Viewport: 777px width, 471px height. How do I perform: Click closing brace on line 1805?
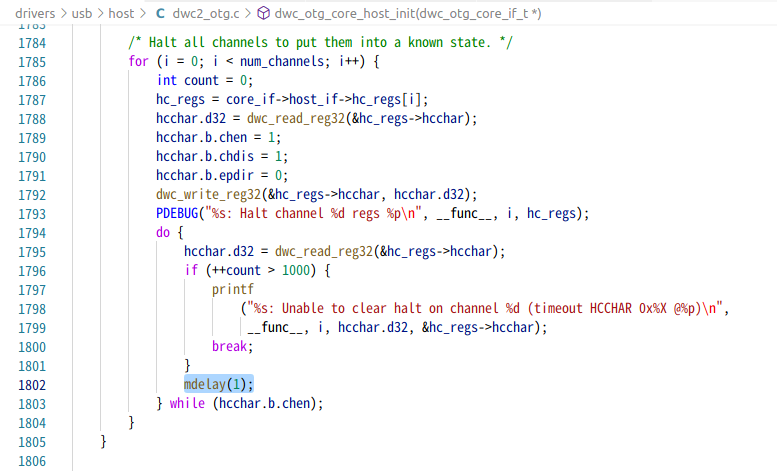pos(103,441)
